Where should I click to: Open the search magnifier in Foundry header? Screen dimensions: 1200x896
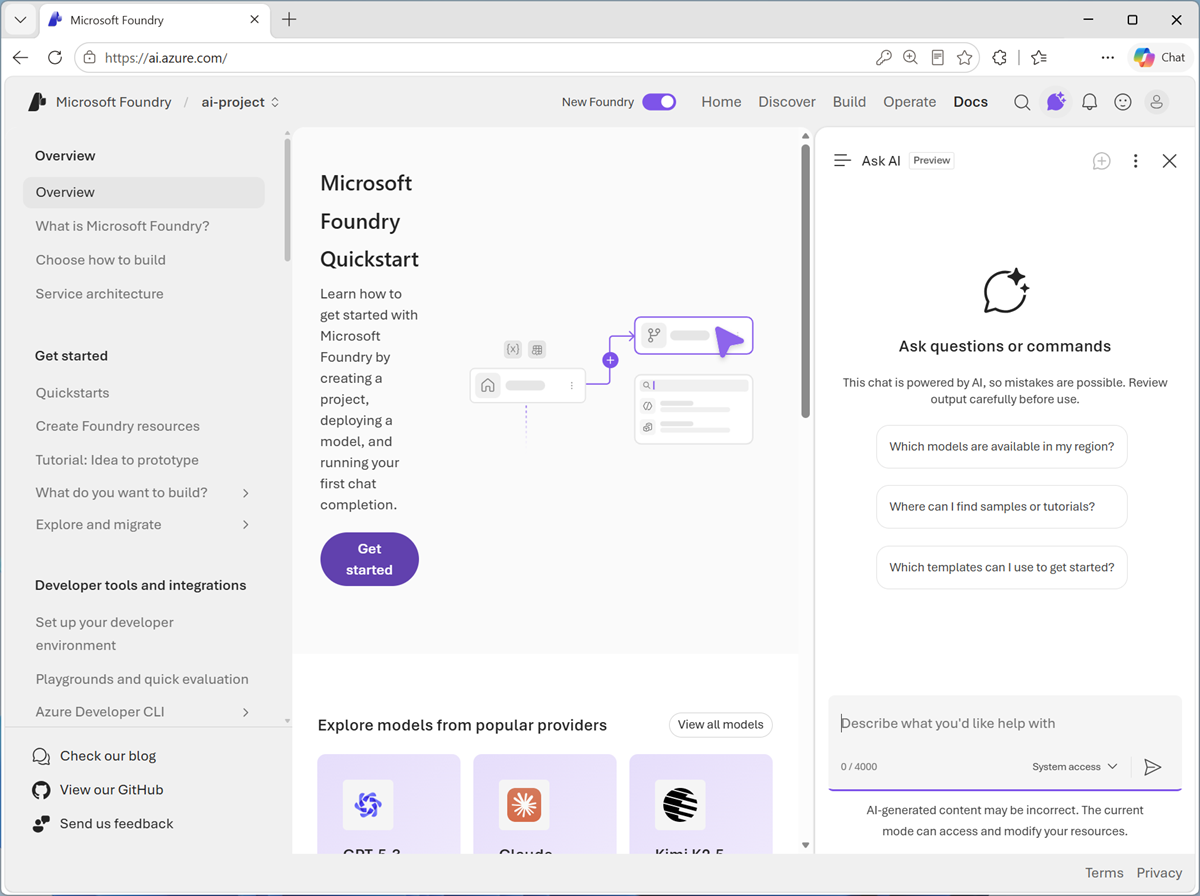click(x=1022, y=102)
